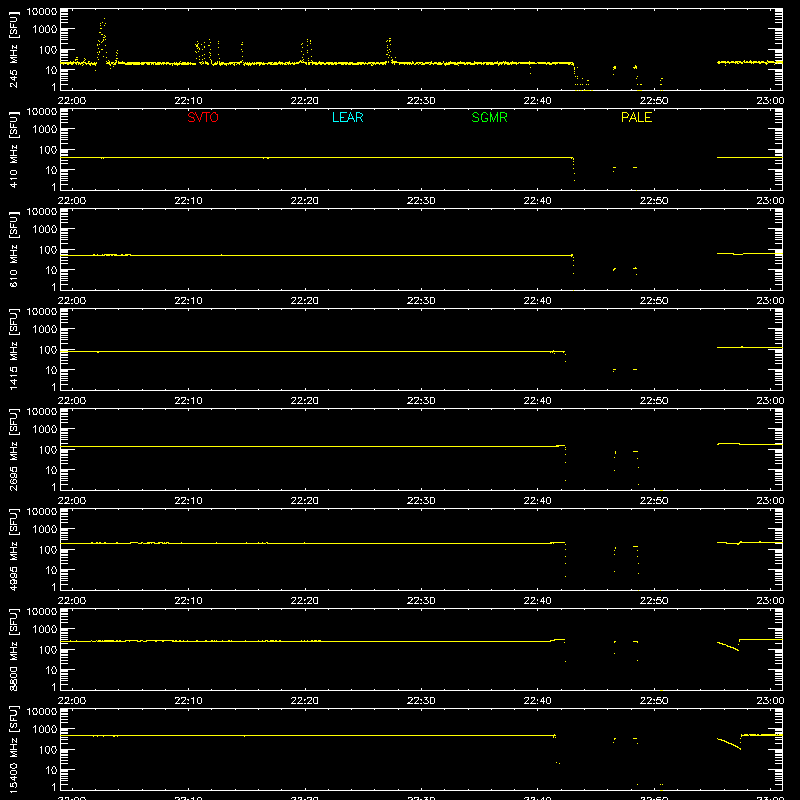Click the 1000 y-axis label of 410 MHz panel
800x800 pixels.
[45, 130]
